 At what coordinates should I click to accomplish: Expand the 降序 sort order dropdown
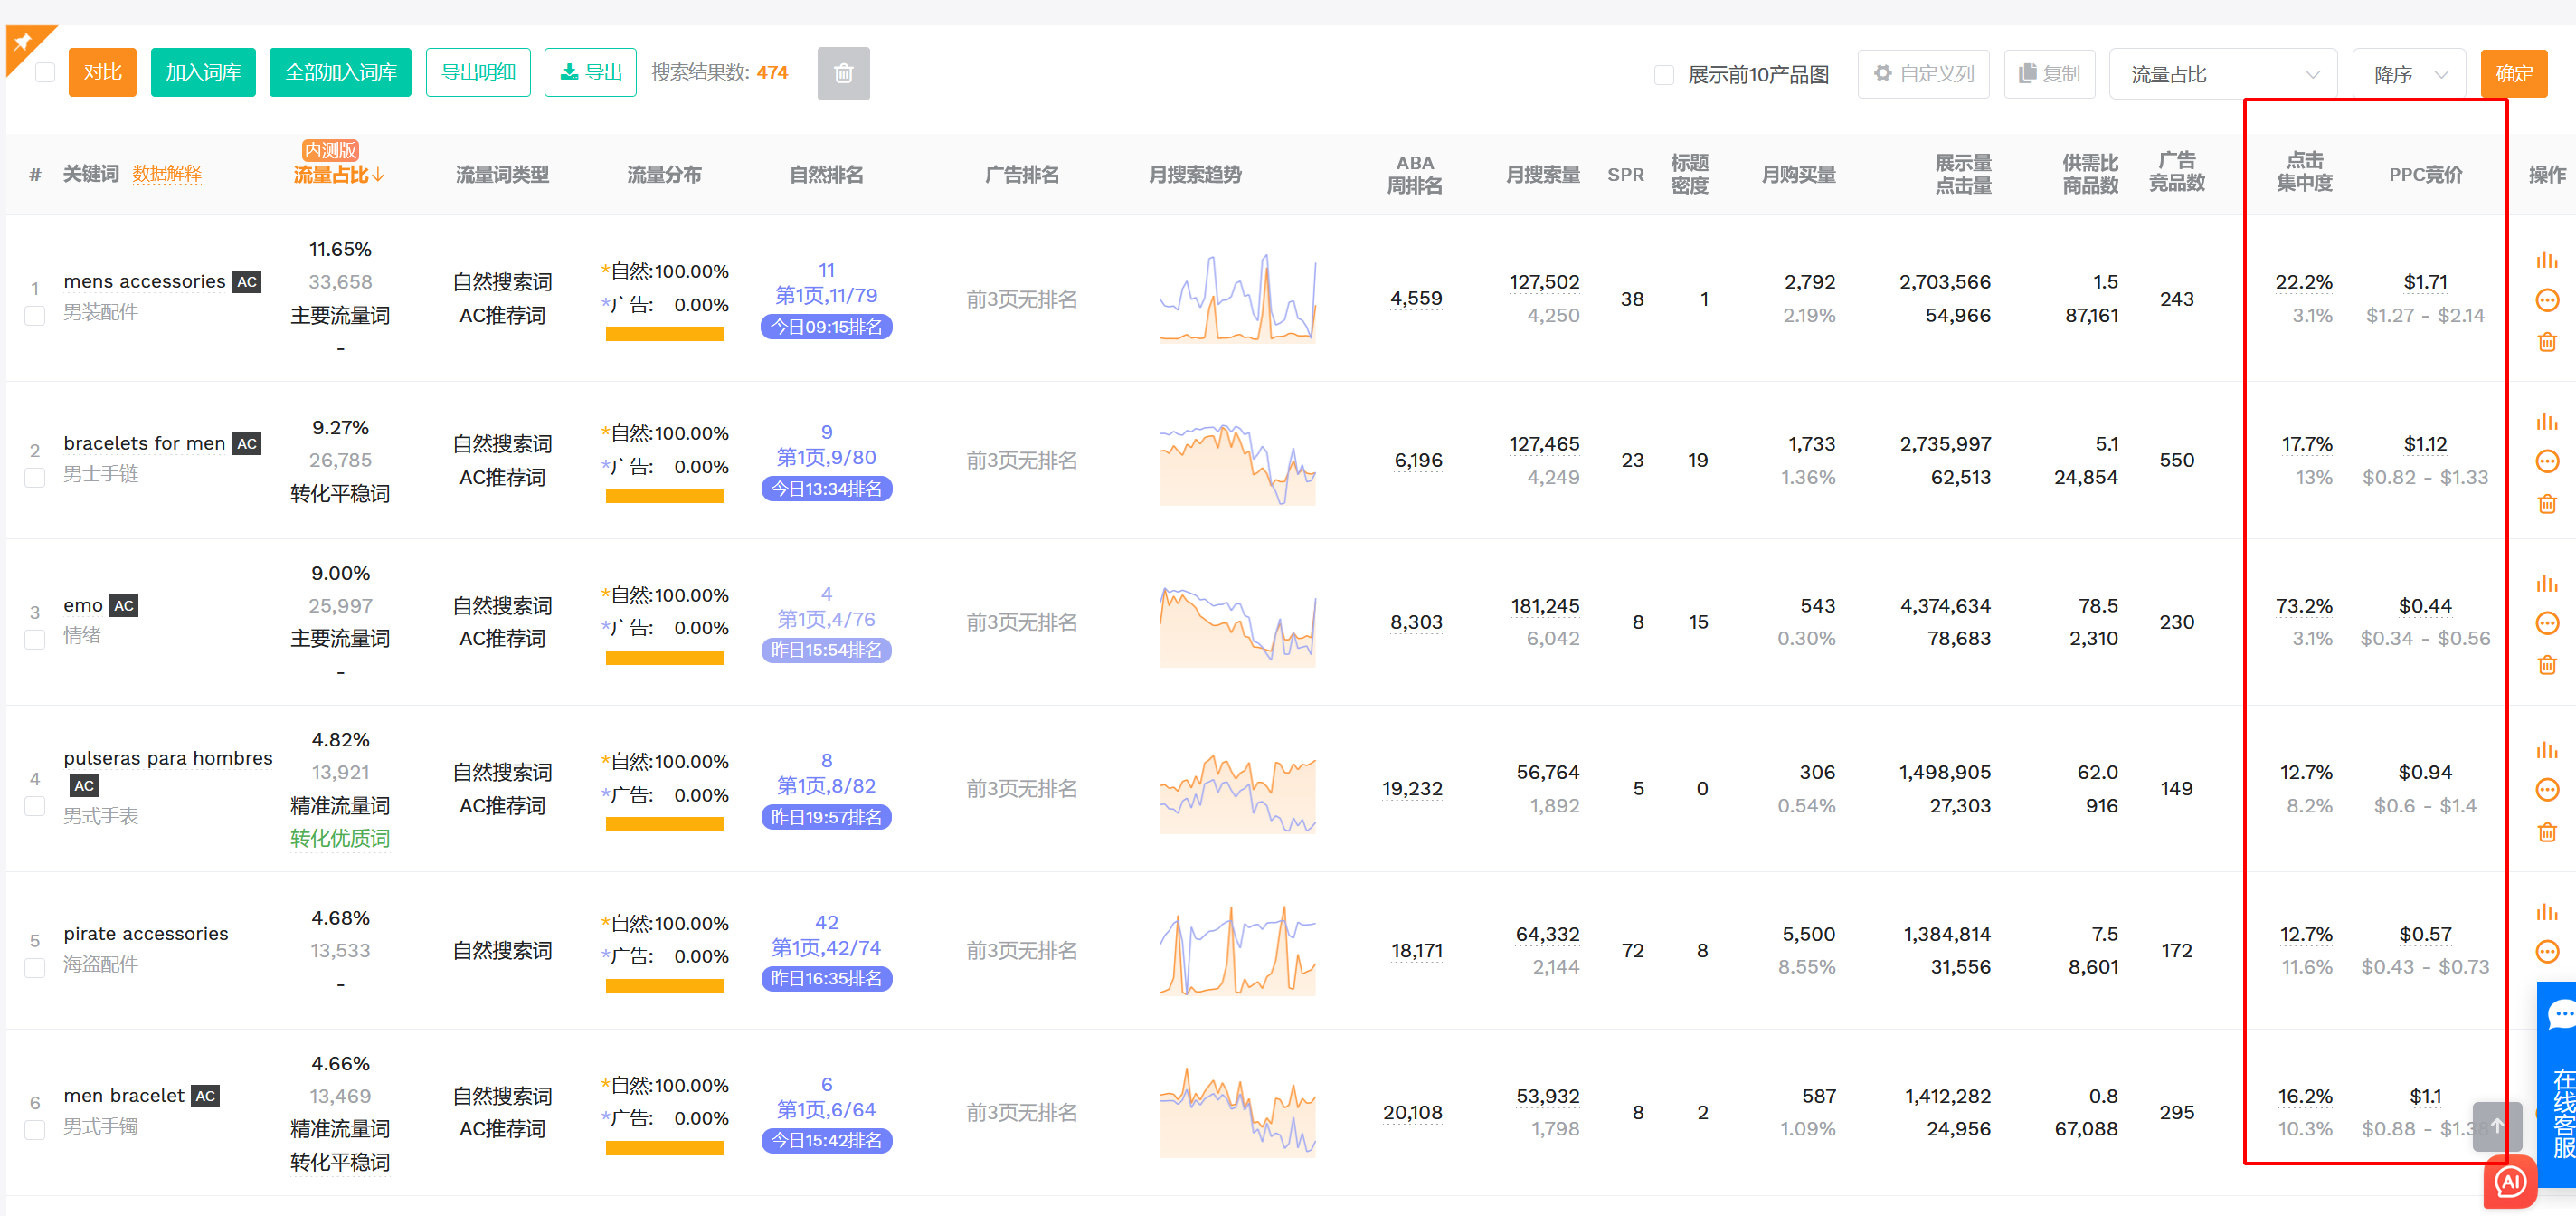2409,75
